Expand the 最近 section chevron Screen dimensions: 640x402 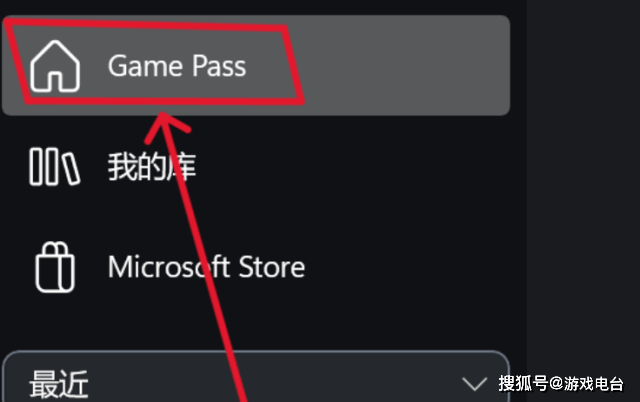pos(474,384)
